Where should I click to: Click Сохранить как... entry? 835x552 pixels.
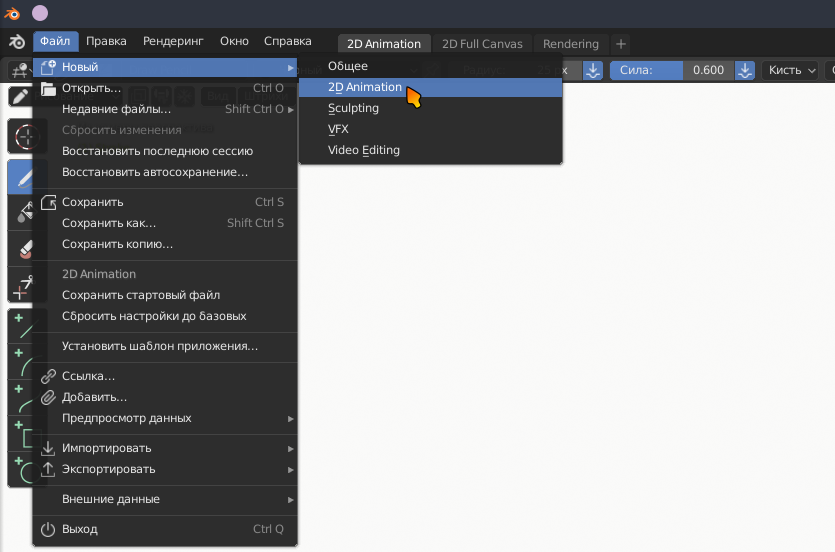coord(165,223)
